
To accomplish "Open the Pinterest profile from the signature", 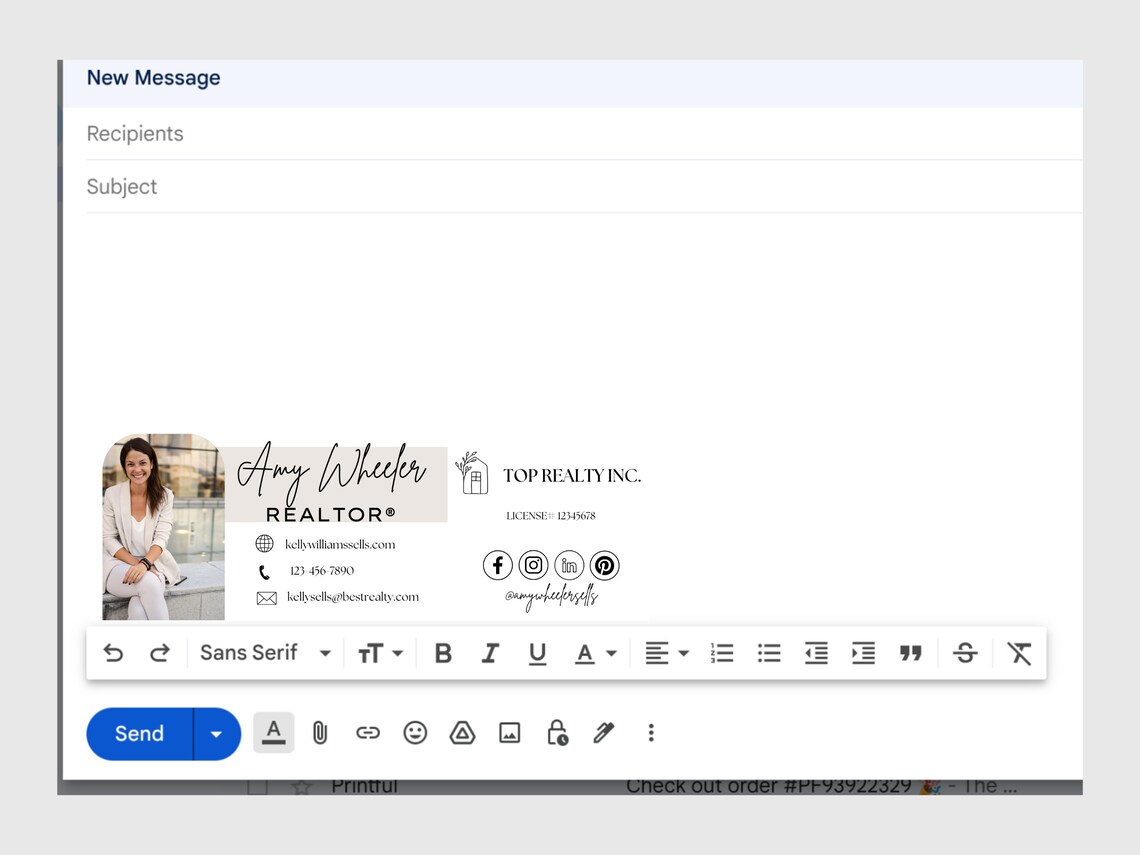I will coord(605,565).
